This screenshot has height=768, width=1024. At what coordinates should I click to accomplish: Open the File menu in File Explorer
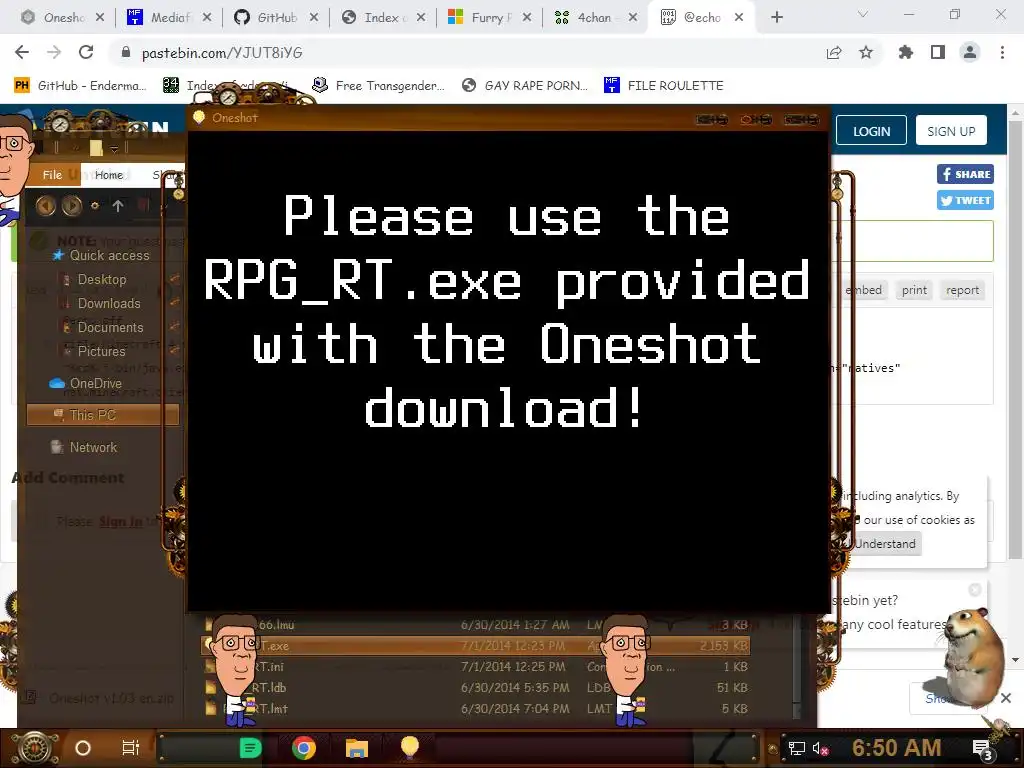tap(52, 174)
